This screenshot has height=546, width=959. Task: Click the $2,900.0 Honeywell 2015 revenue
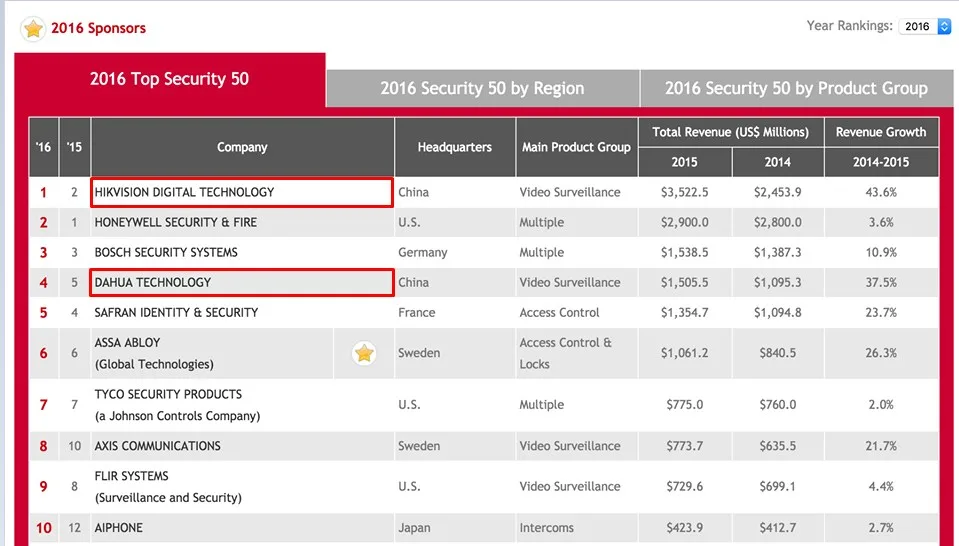coord(684,222)
